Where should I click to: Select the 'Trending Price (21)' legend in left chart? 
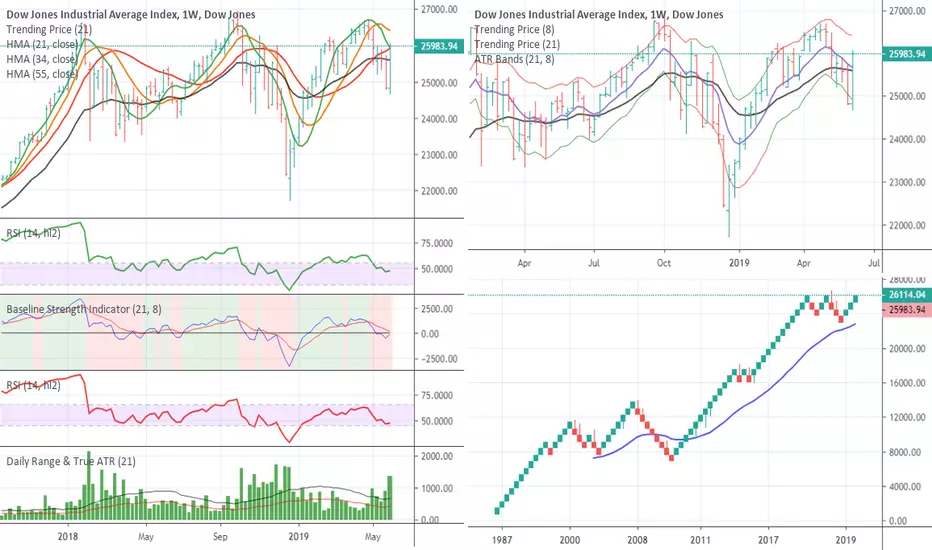tap(49, 29)
